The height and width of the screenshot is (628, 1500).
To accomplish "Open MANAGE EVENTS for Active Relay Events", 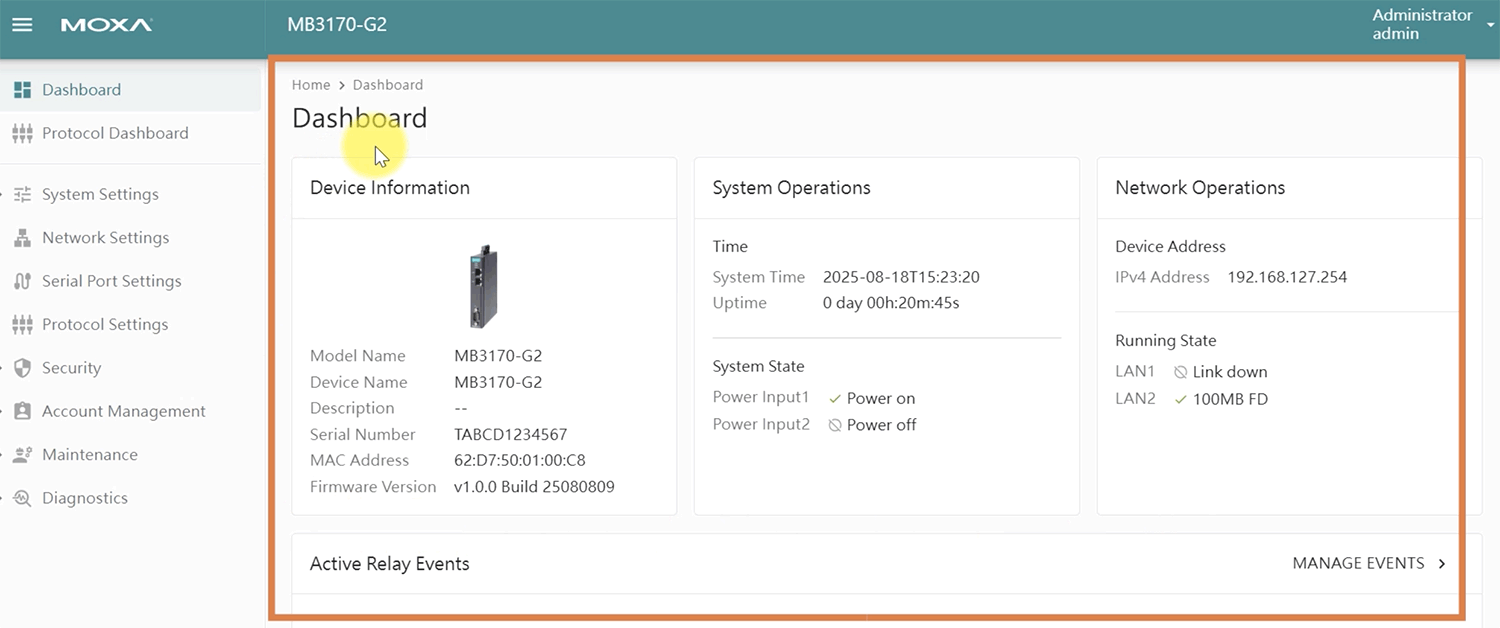I will 1358,563.
